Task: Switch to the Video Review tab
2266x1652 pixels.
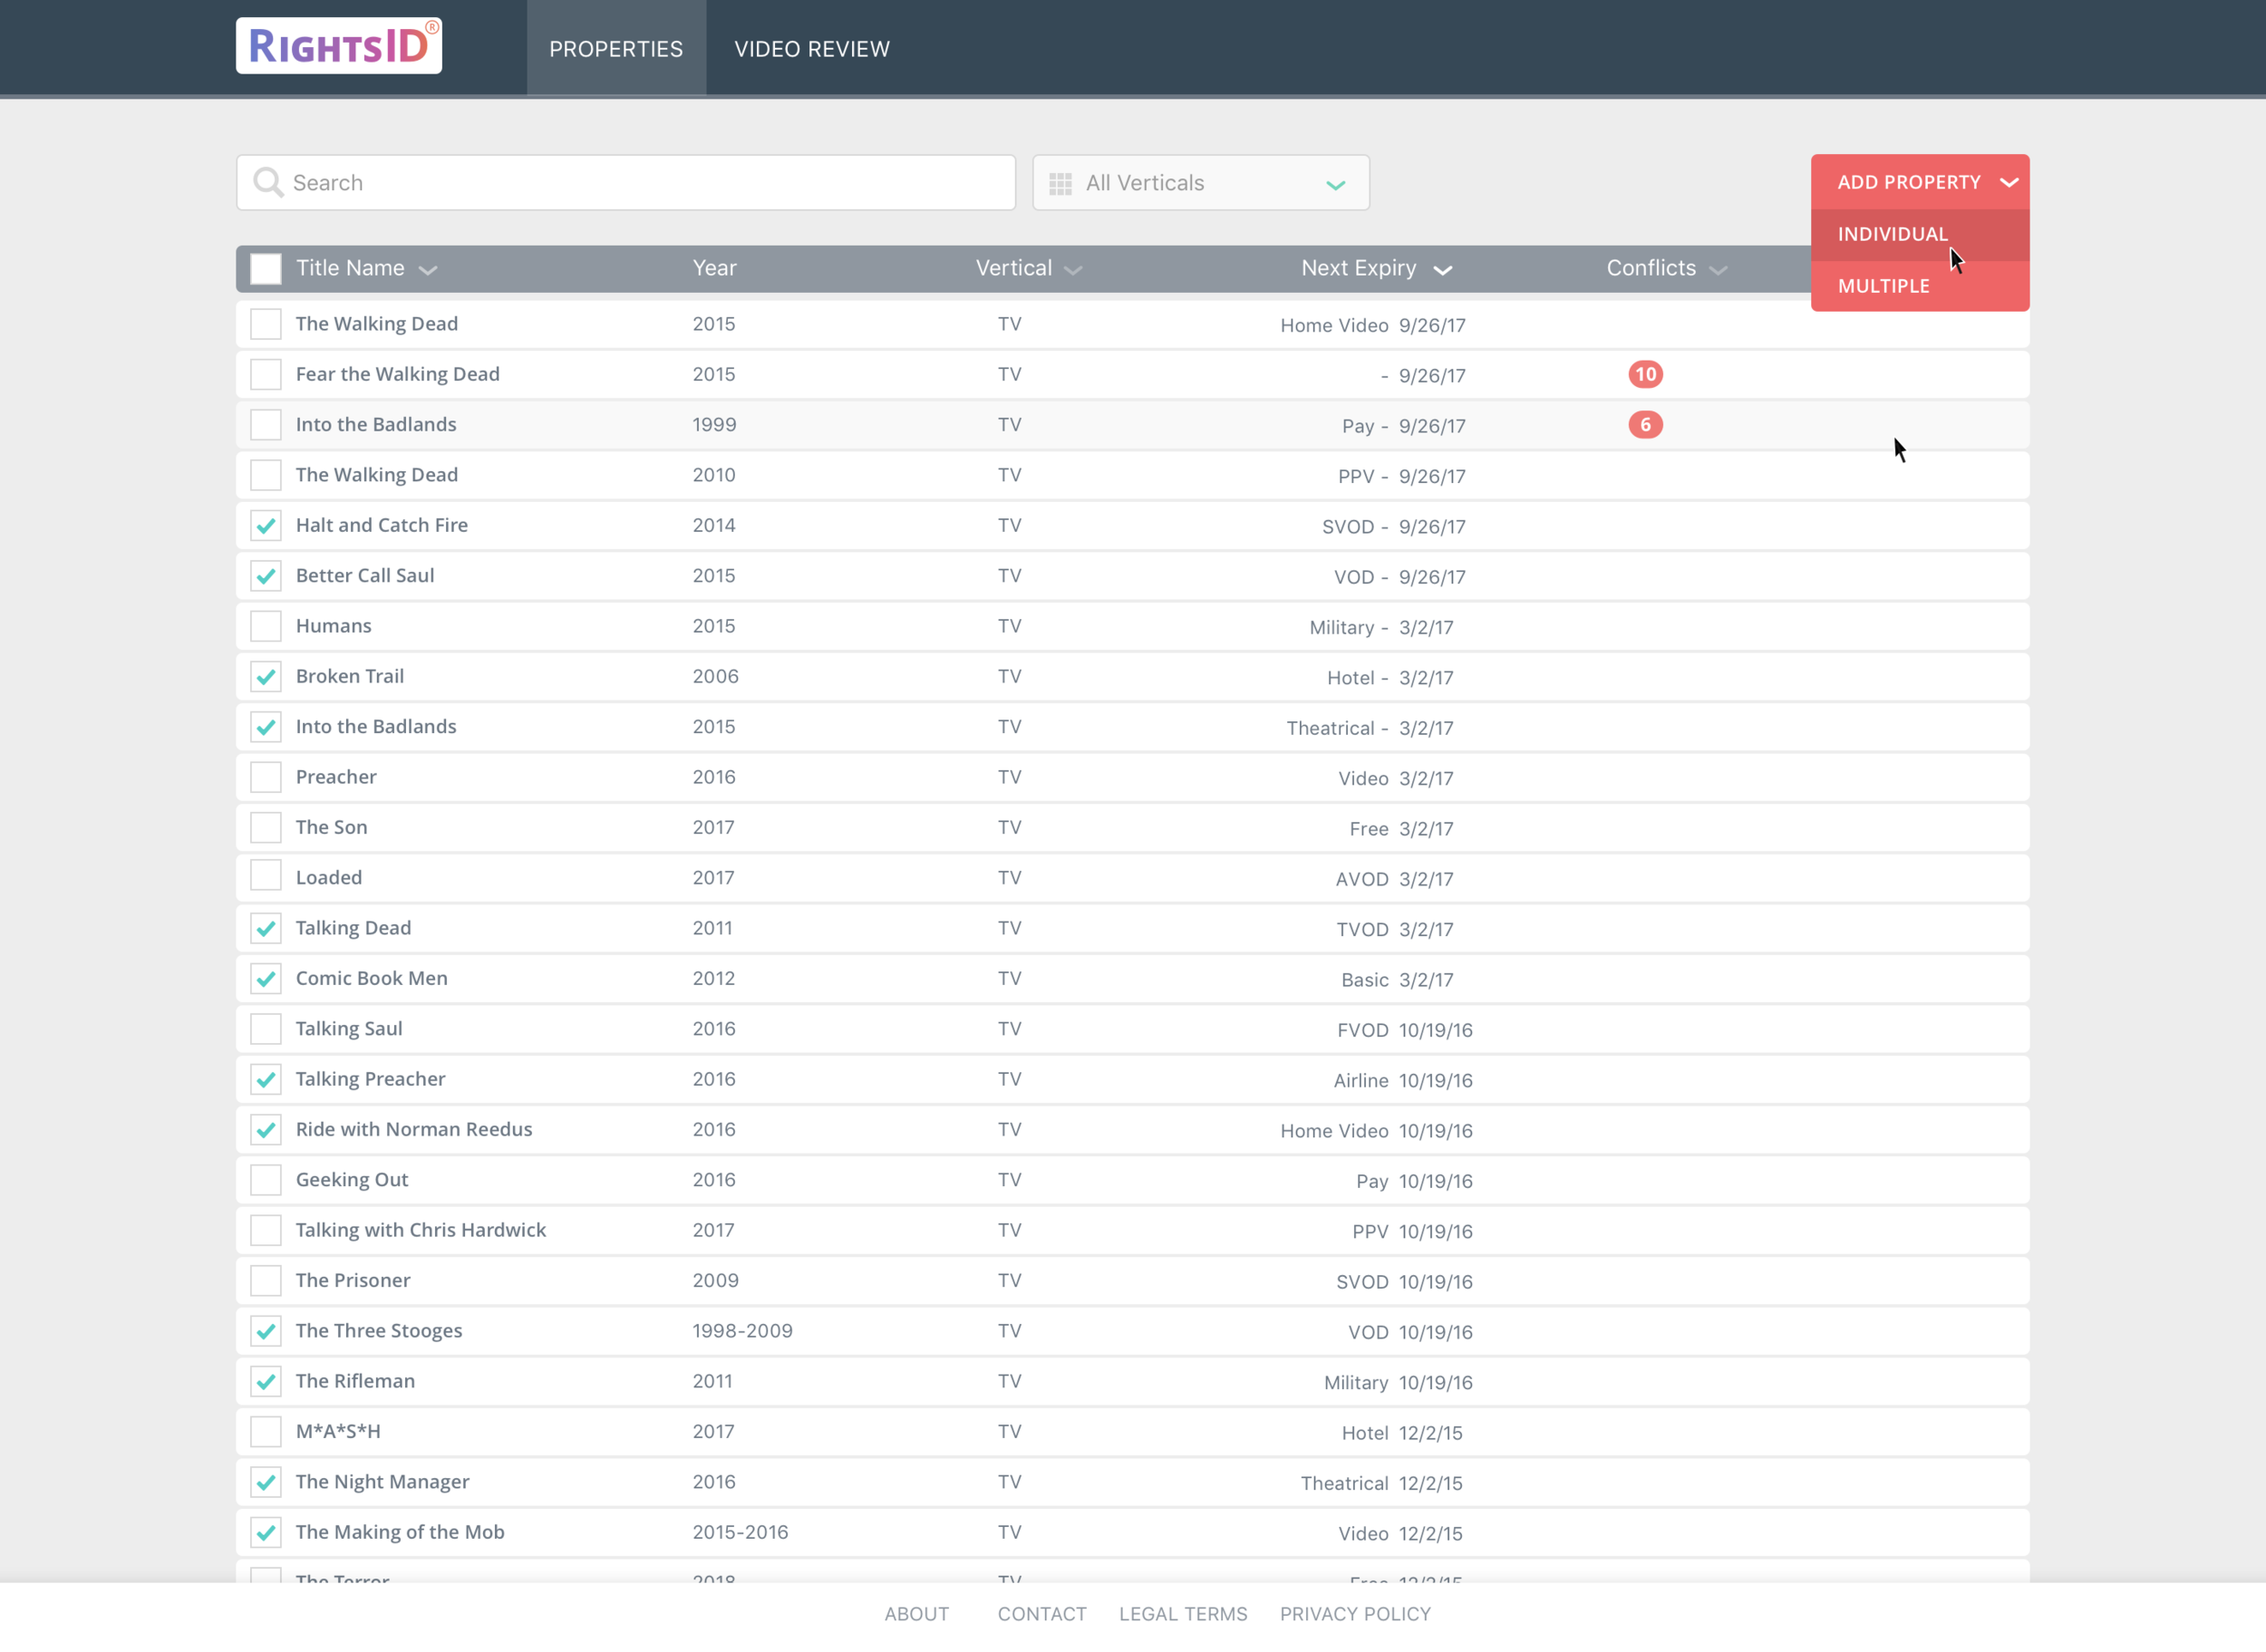Action: 812,48
